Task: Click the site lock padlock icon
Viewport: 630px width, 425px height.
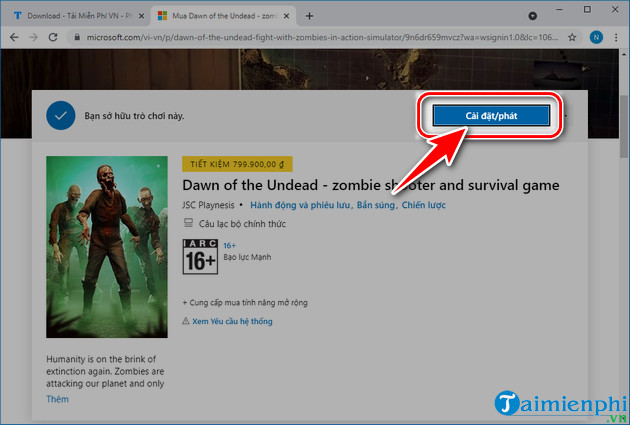Action: [77, 37]
